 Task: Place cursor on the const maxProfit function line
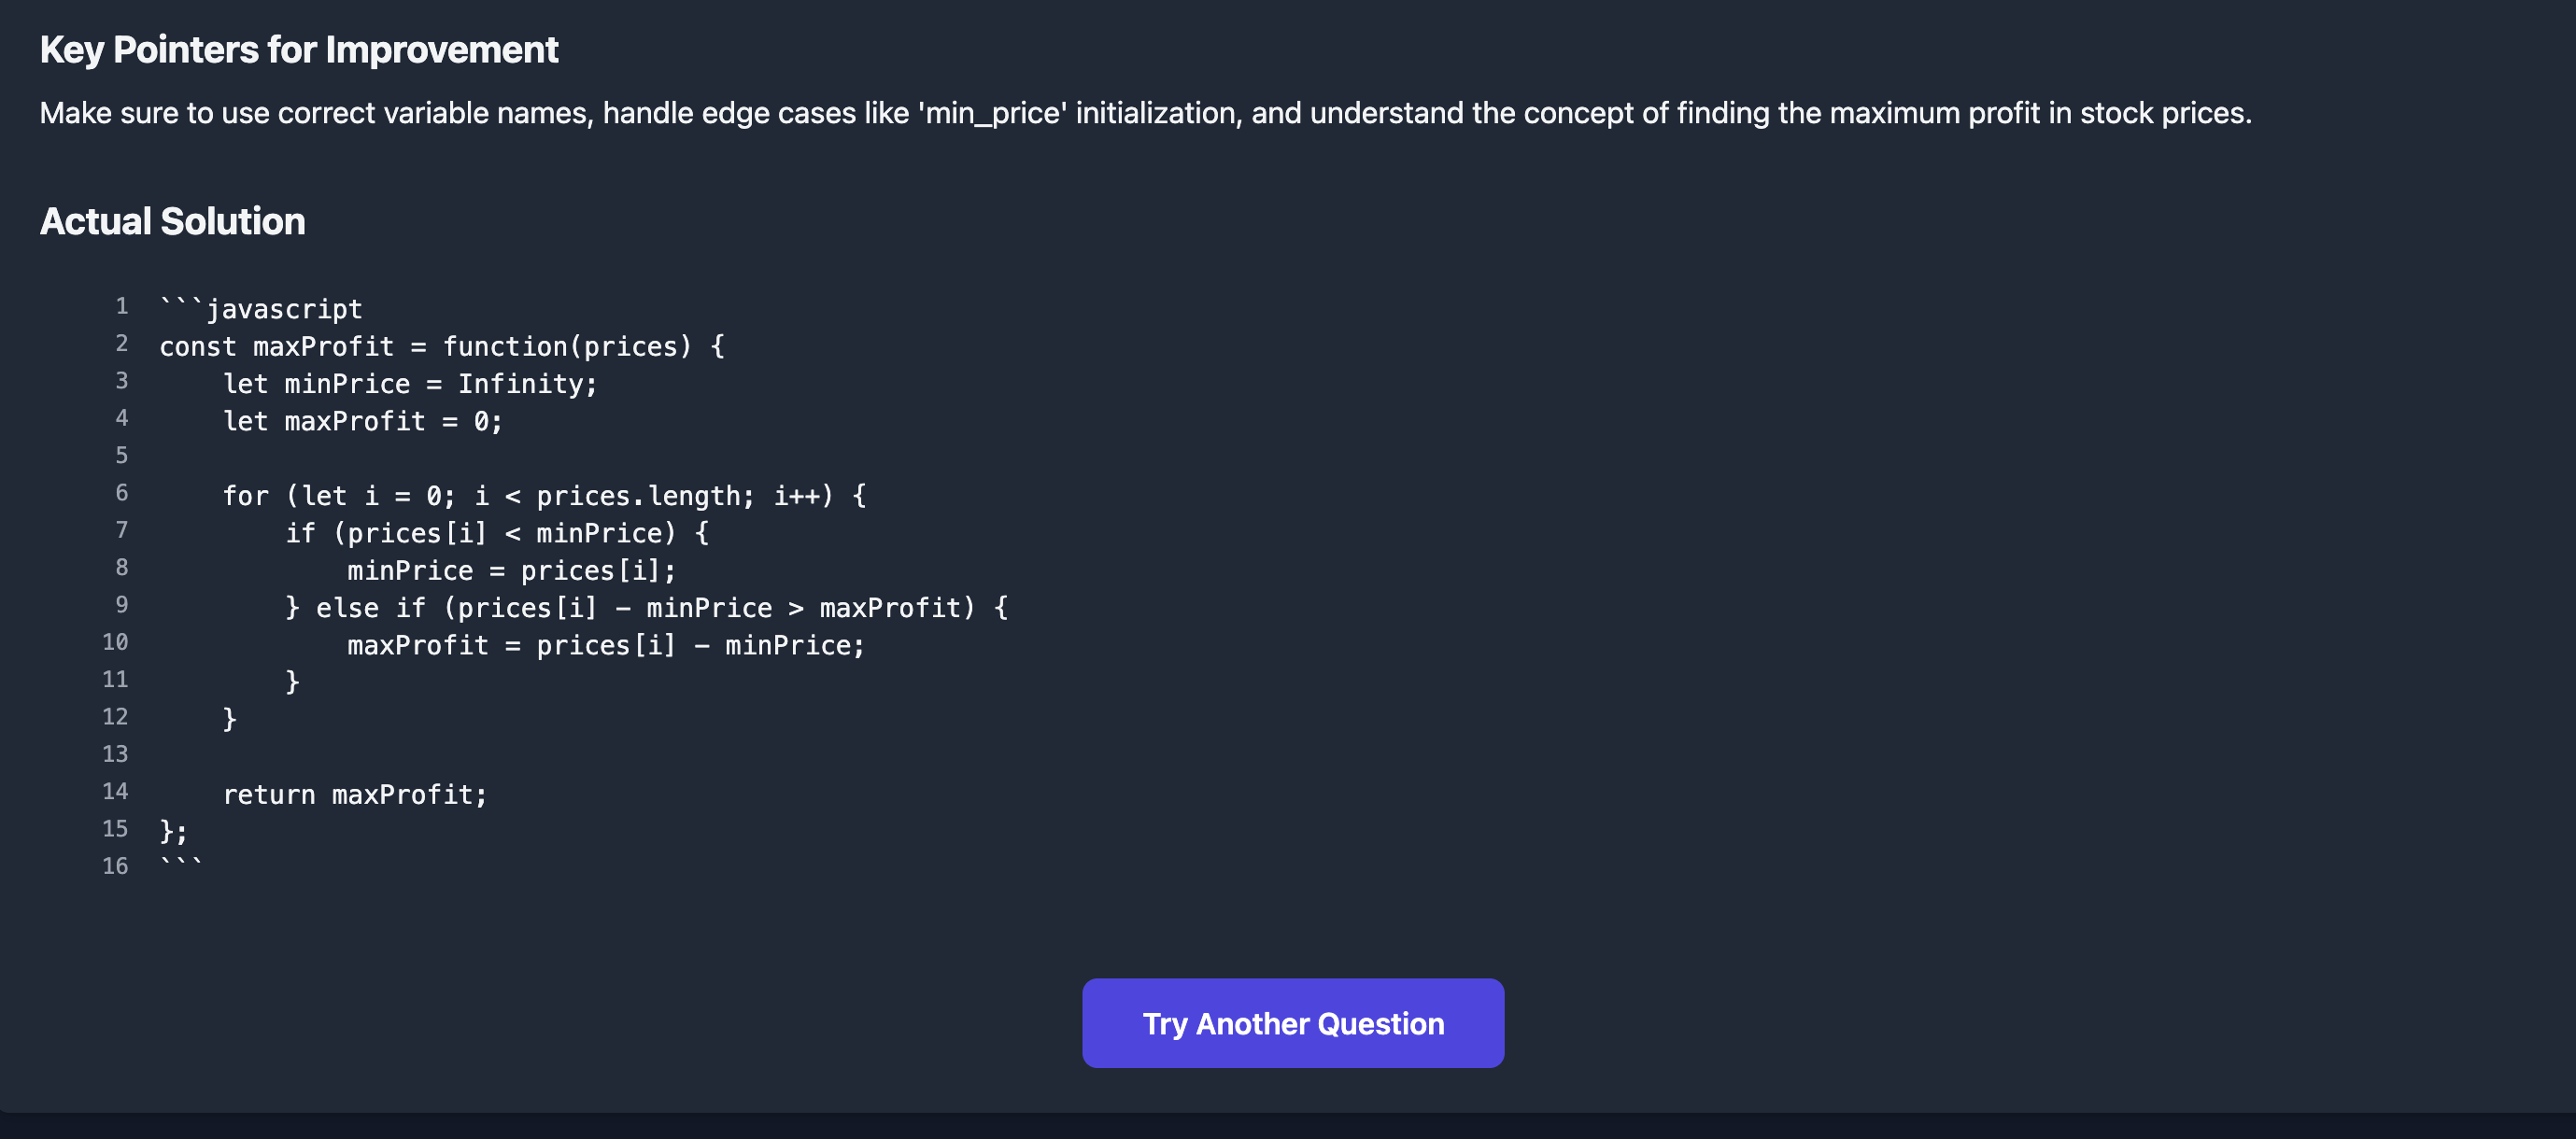[442, 346]
